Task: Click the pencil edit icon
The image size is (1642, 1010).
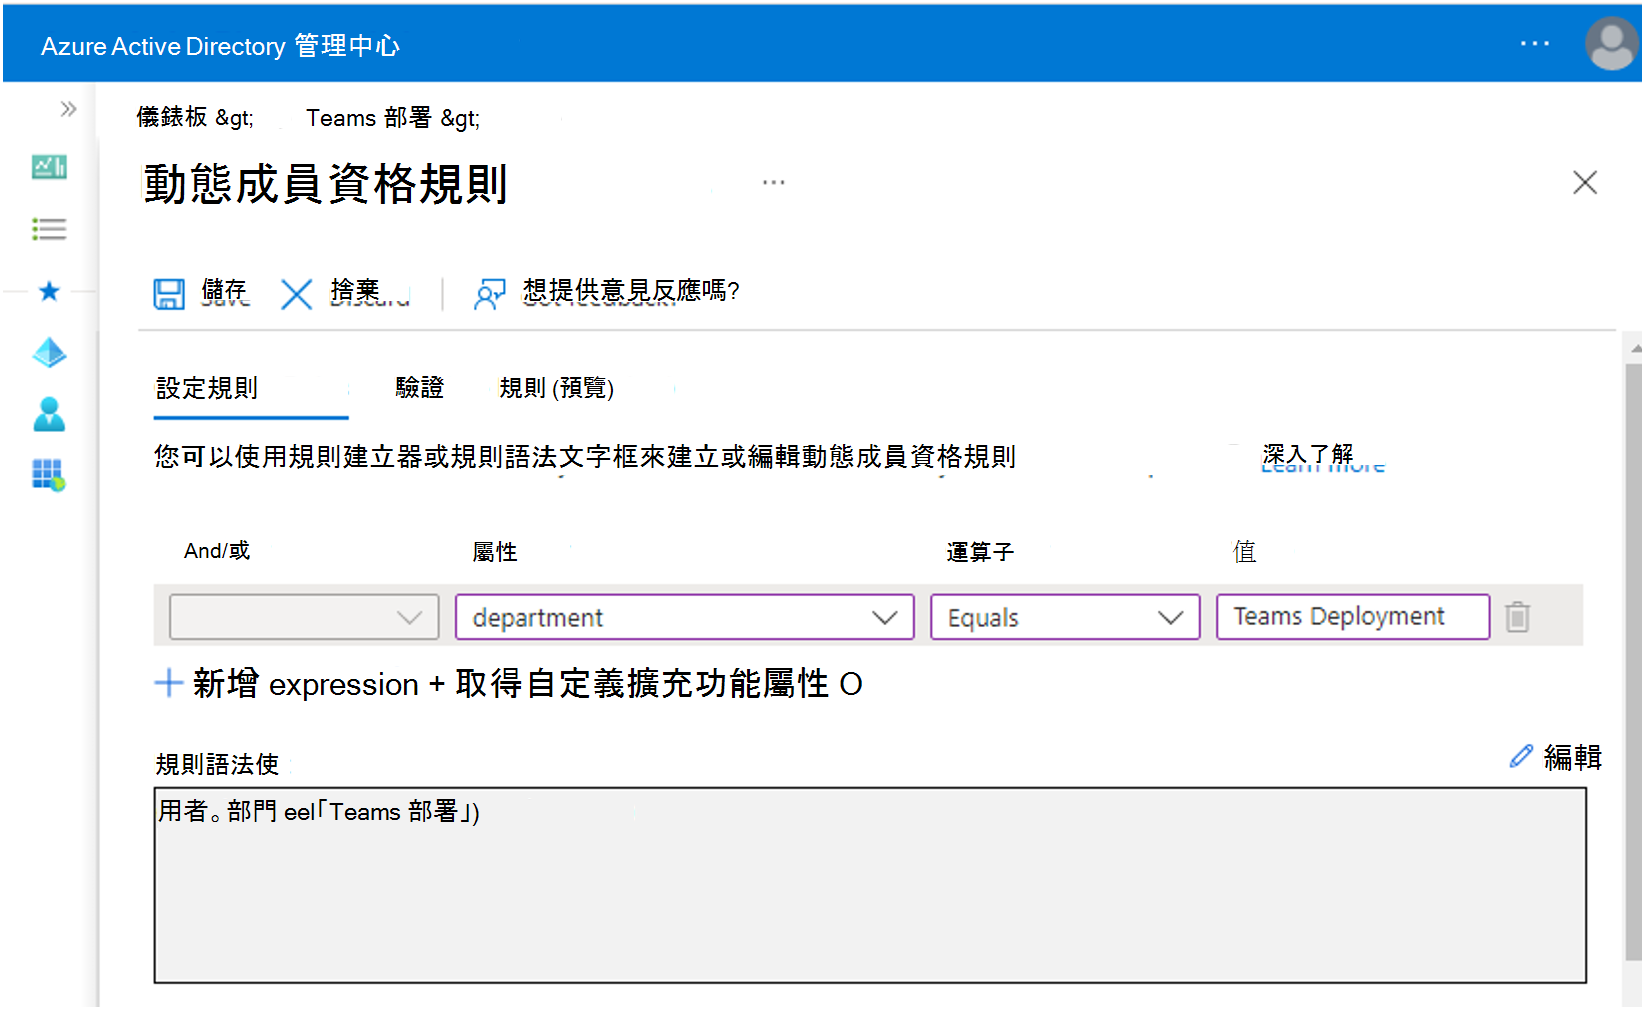Action: coord(1521,757)
